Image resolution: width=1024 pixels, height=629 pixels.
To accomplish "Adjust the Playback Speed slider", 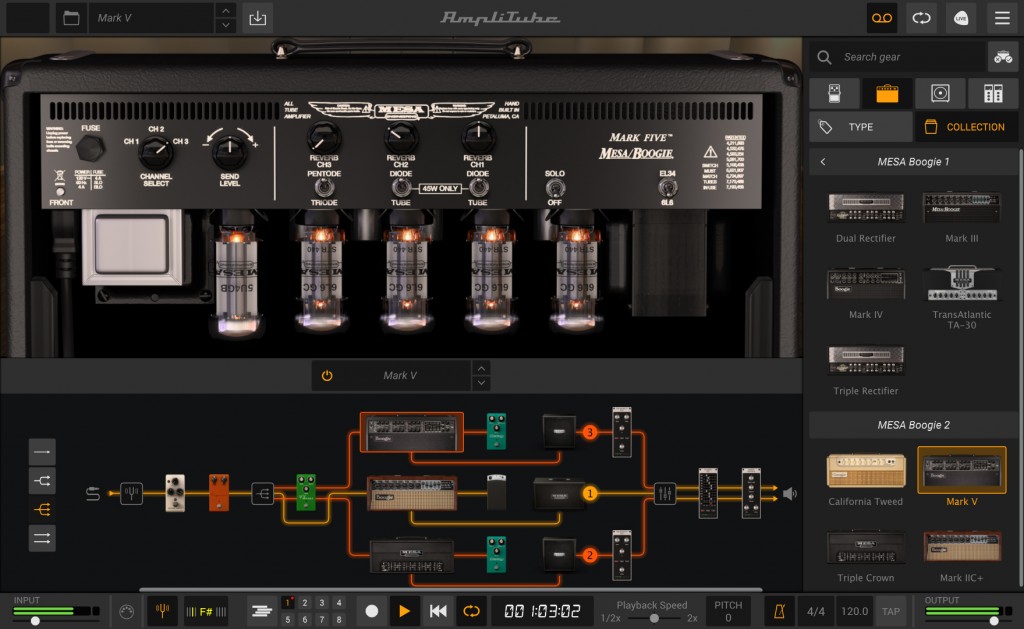I will click(x=653, y=618).
